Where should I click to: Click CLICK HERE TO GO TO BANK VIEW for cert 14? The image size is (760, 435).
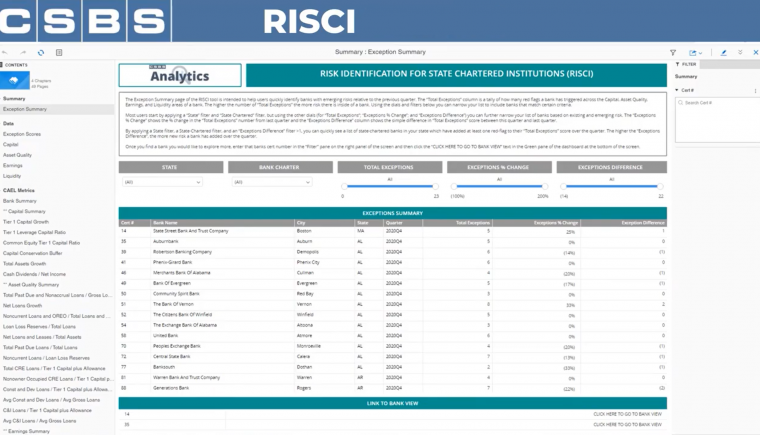pyautogui.click(x=627, y=414)
